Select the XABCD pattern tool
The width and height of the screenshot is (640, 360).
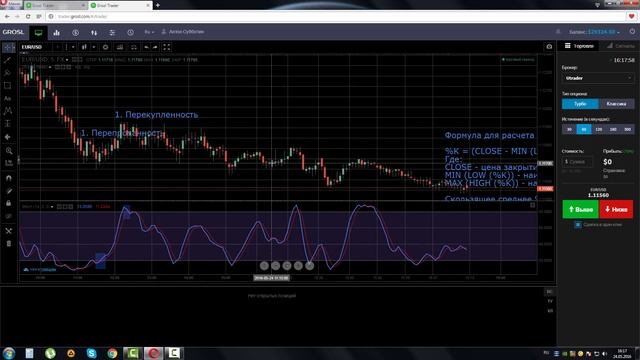8,111
